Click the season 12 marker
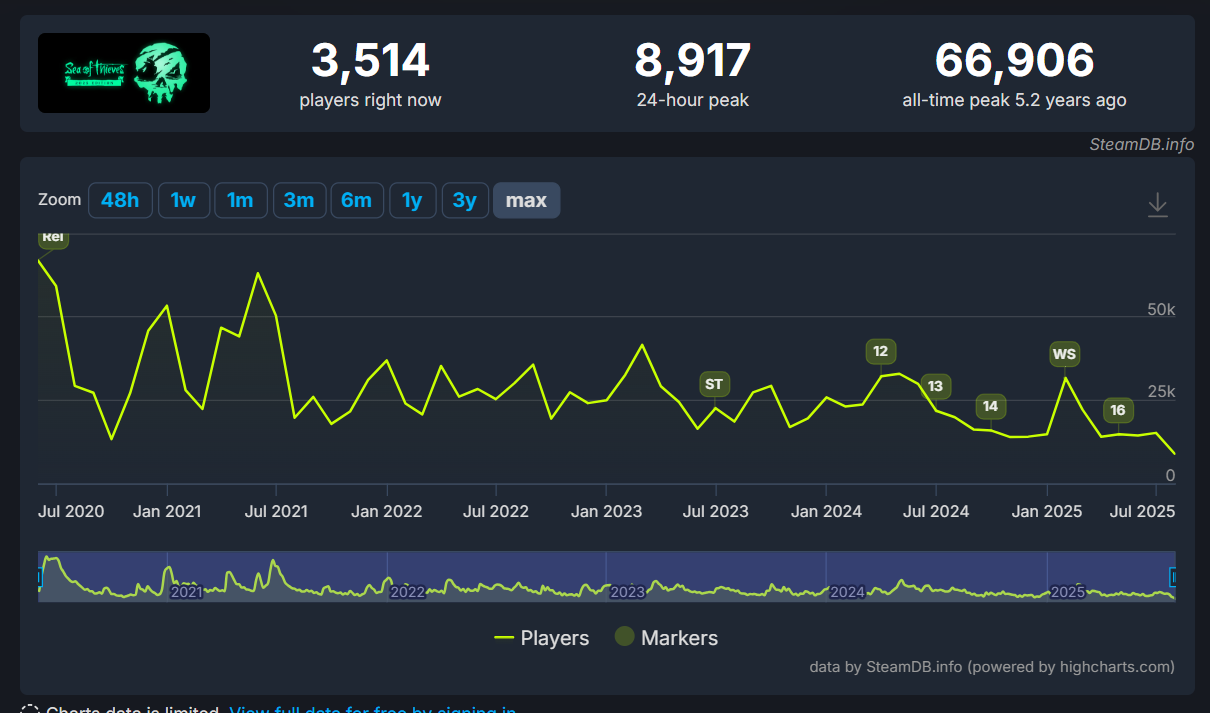1210x713 pixels. (880, 351)
